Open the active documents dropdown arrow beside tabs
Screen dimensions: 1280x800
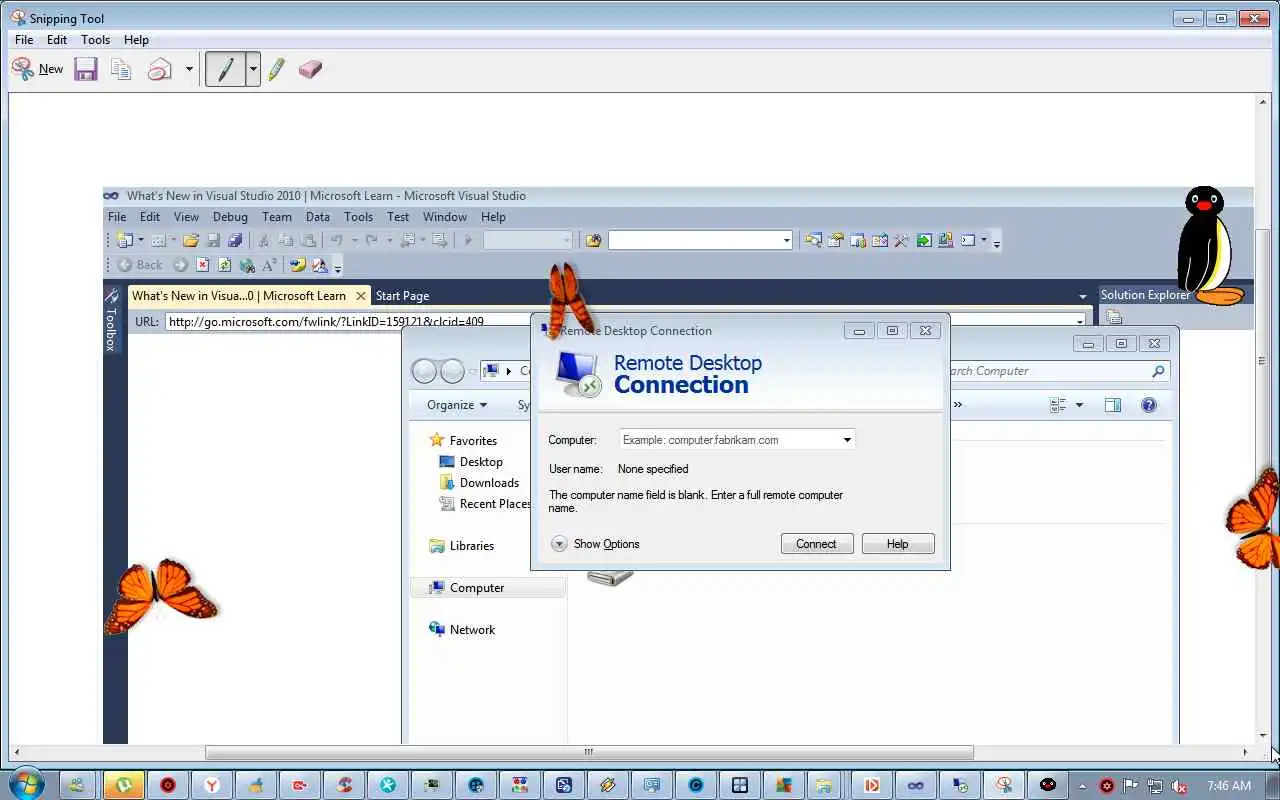click(1082, 297)
